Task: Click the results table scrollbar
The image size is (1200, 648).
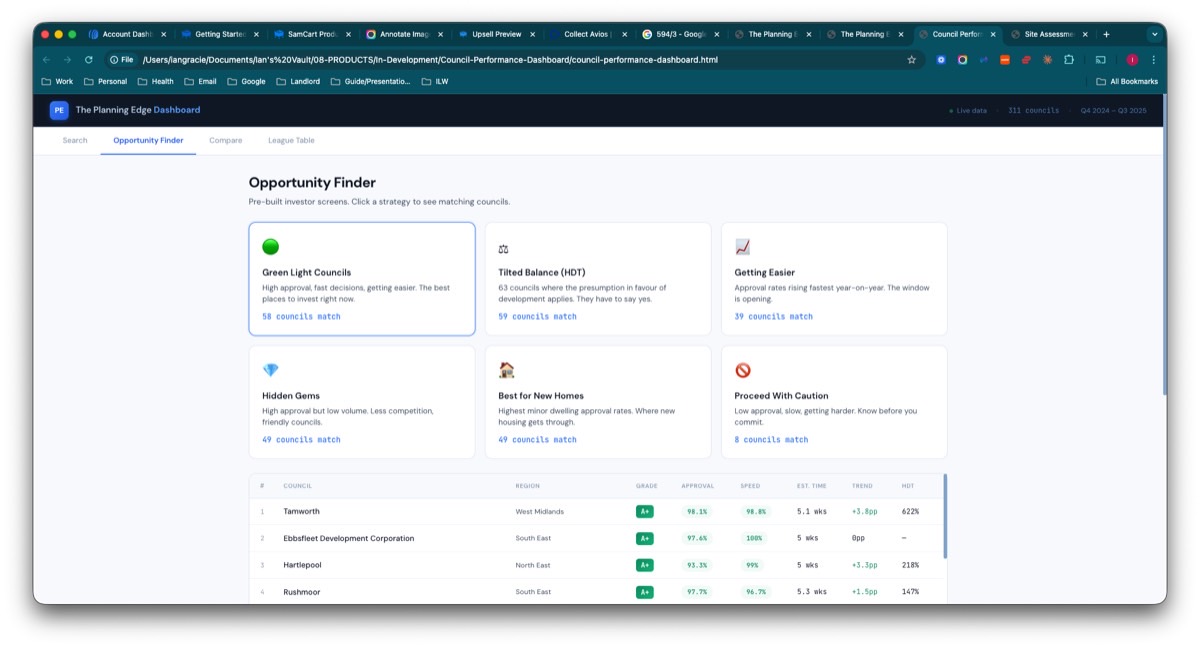Action: click(945, 515)
